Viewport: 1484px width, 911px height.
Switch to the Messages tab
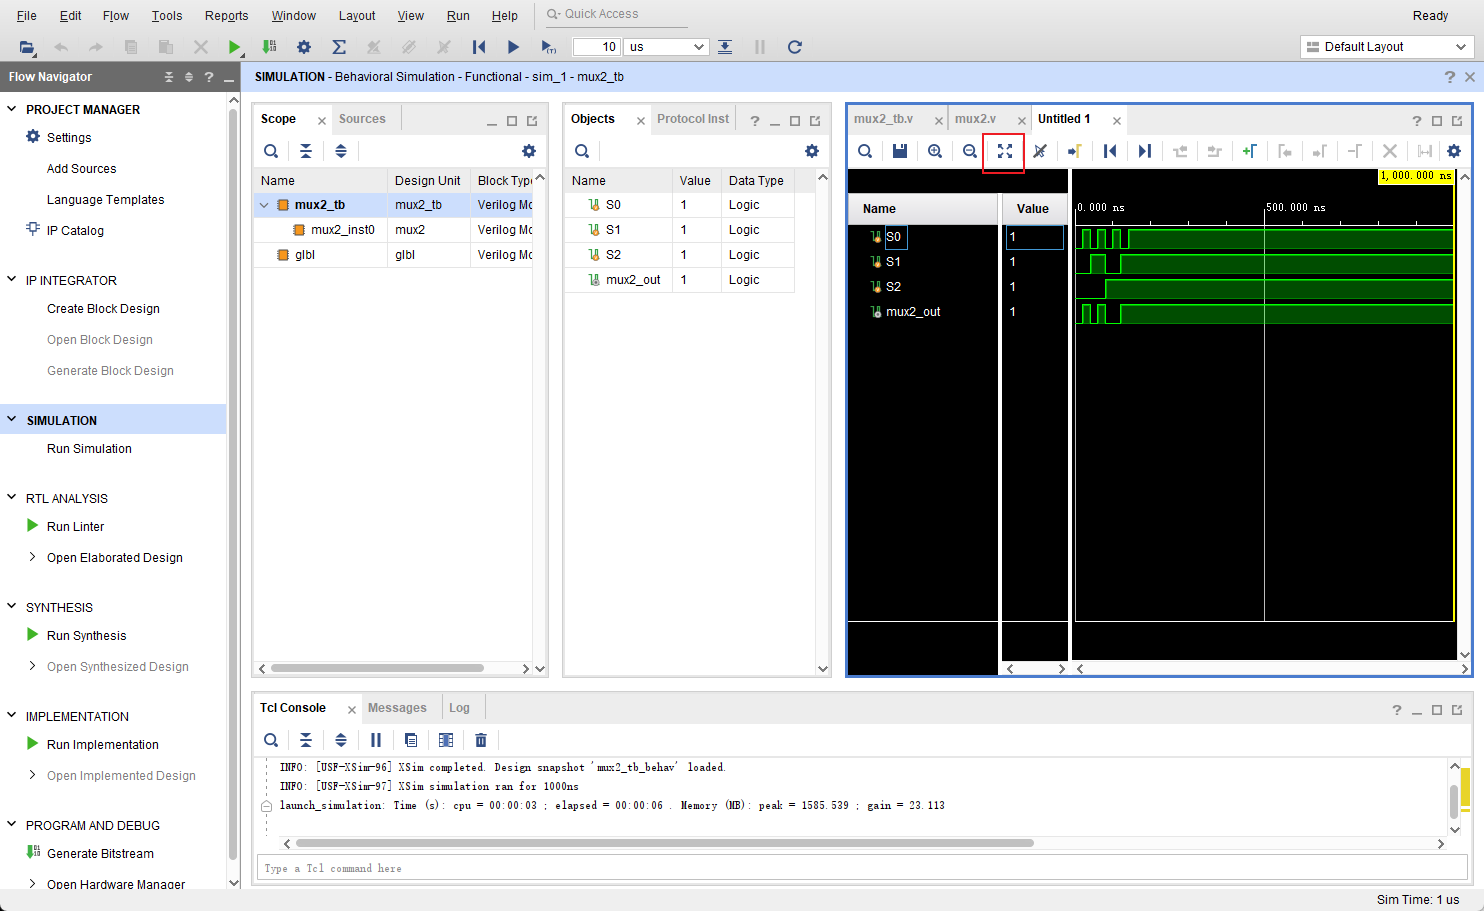point(397,708)
